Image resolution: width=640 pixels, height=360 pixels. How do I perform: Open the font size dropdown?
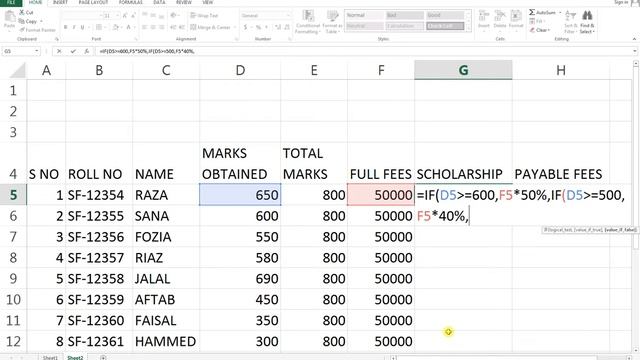(x=118, y=16)
